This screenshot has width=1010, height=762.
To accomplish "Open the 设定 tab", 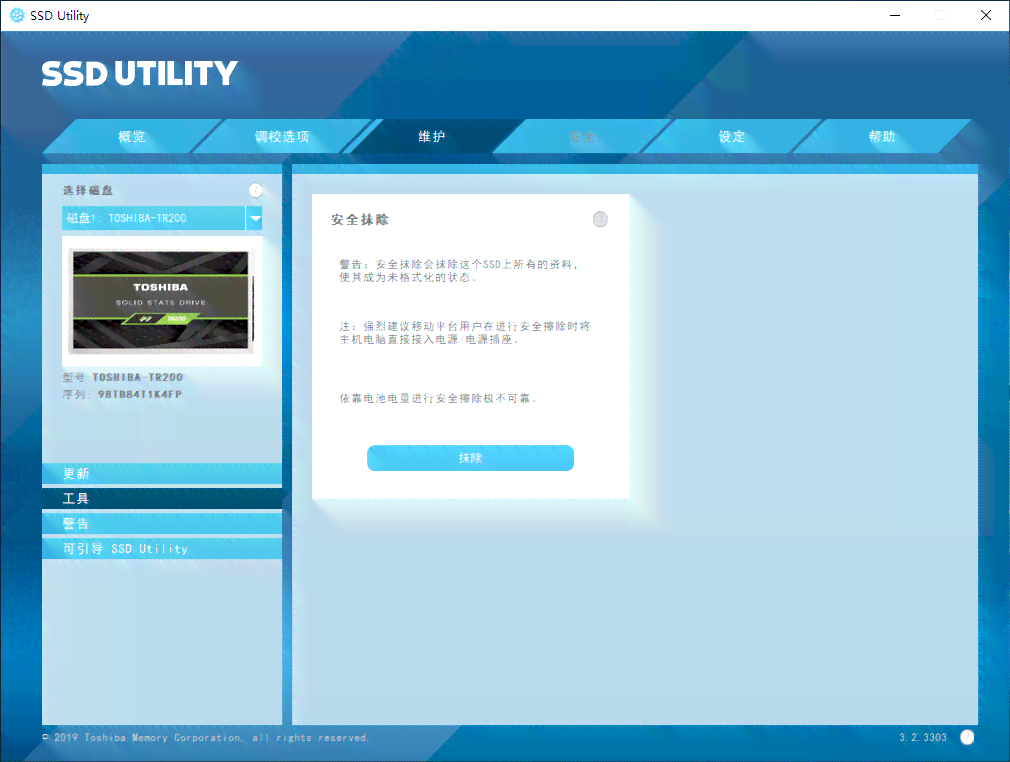I will [x=732, y=137].
